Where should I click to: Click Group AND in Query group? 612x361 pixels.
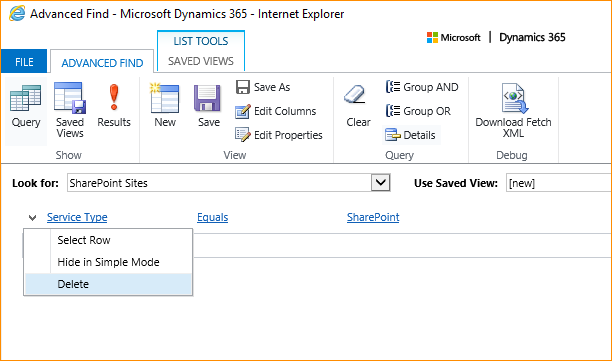[x=422, y=87]
